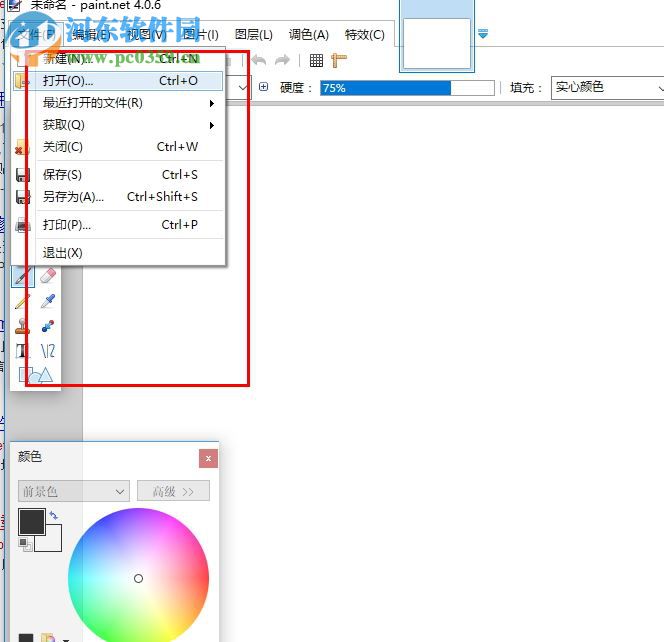Select the Shapes tool

point(36,375)
